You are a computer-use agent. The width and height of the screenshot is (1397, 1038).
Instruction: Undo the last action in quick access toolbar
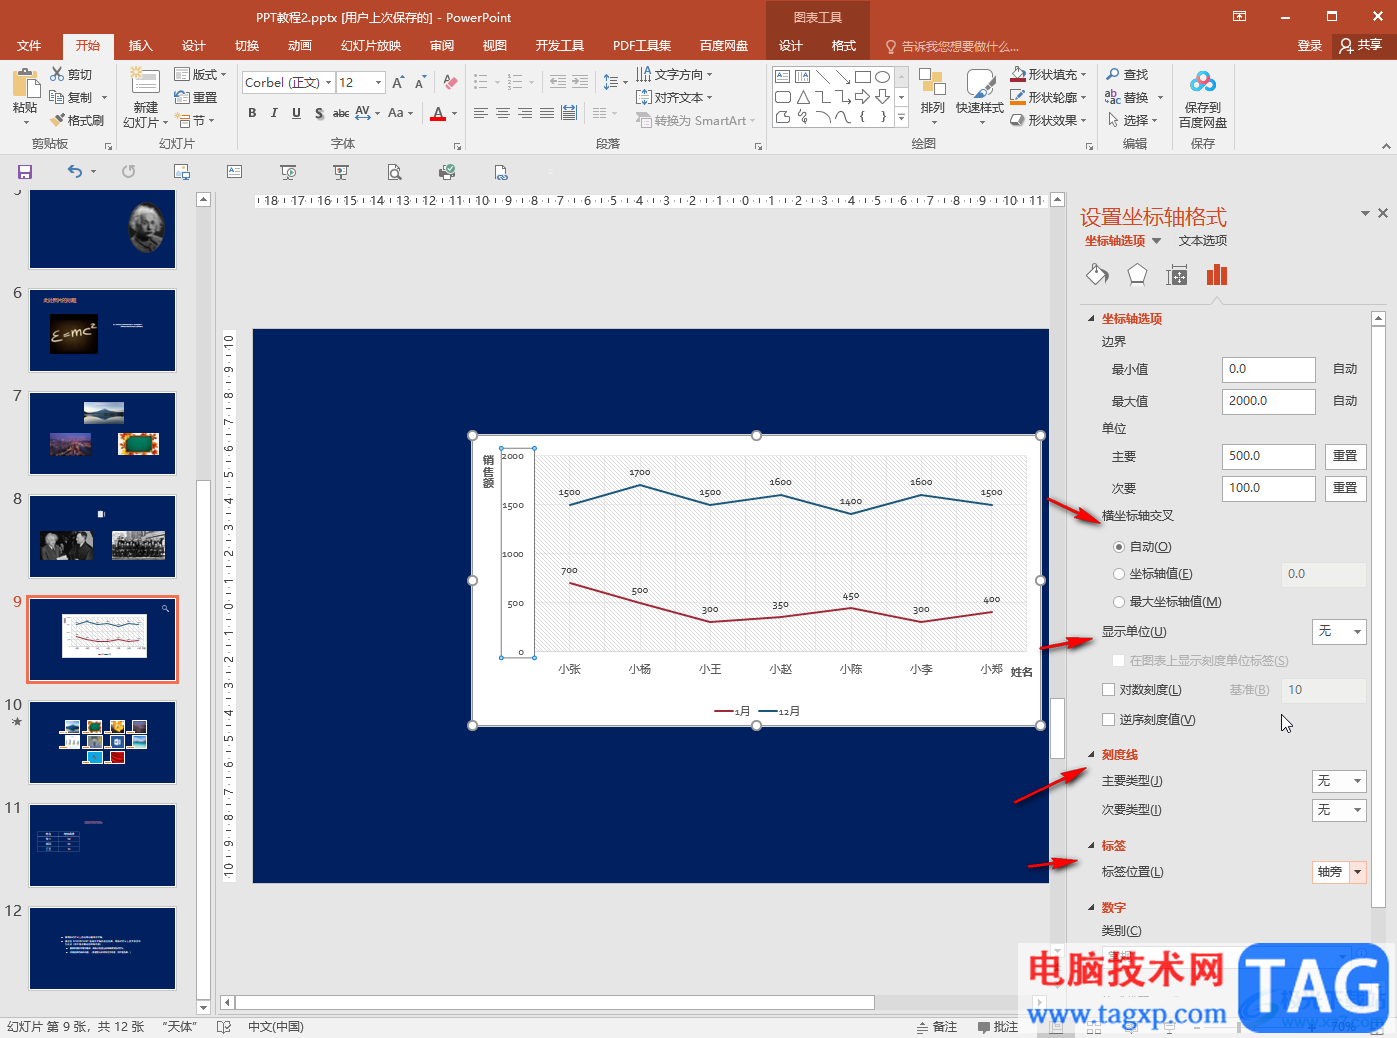75,172
